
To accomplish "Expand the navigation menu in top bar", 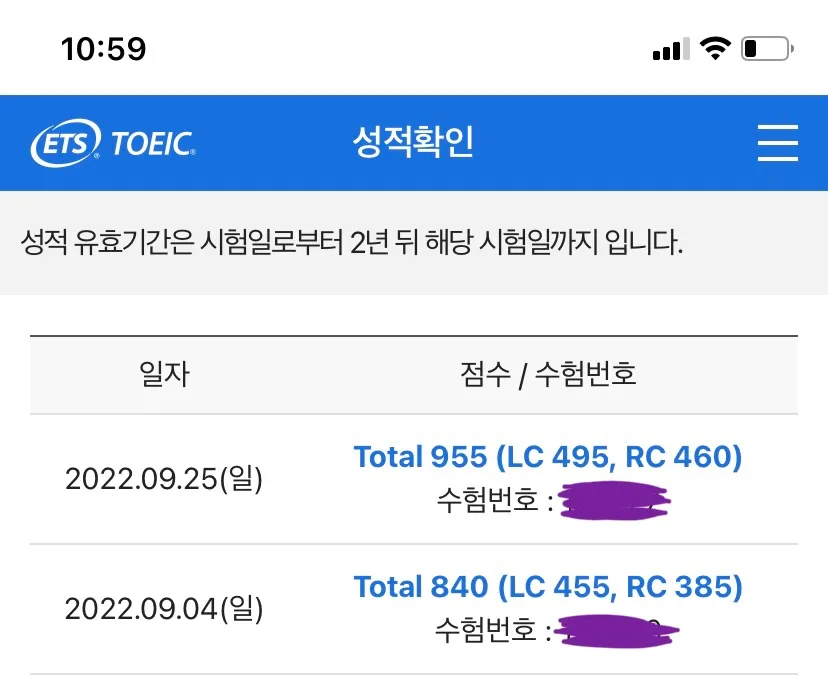I will click(777, 143).
